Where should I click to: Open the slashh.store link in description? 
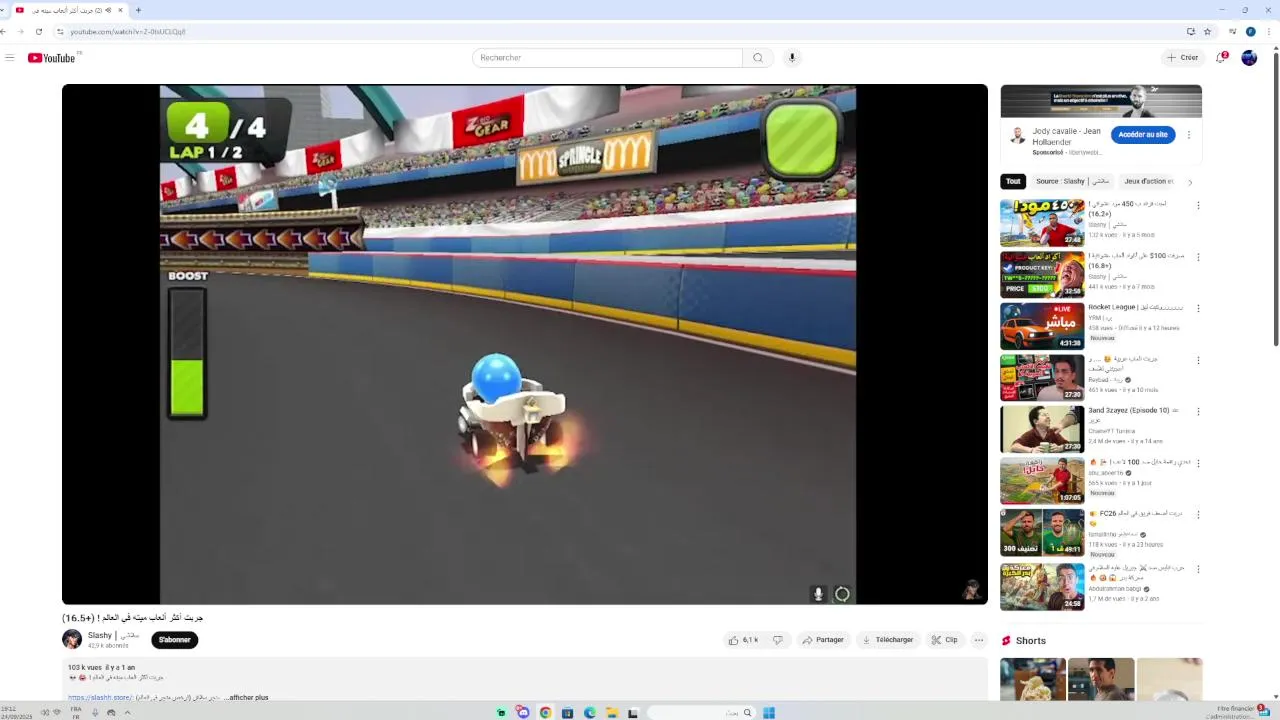coord(100,697)
